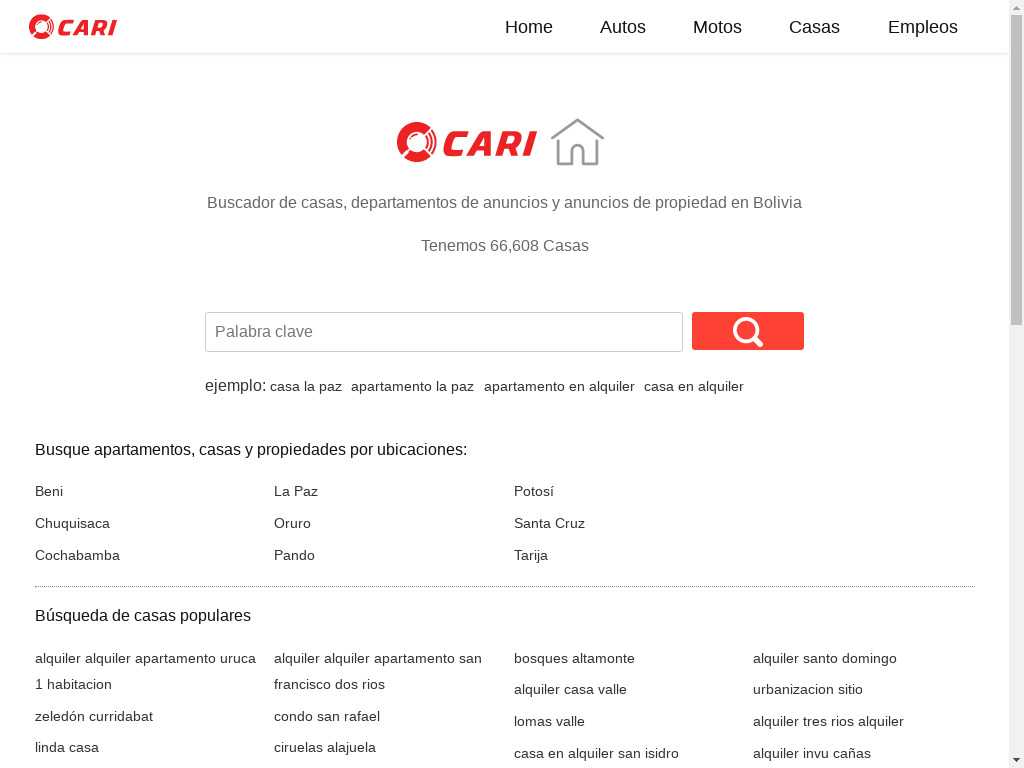Open popular search 'alquiler casa valle'
This screenshot has width=1024, height=768.
tap(570, 690)
